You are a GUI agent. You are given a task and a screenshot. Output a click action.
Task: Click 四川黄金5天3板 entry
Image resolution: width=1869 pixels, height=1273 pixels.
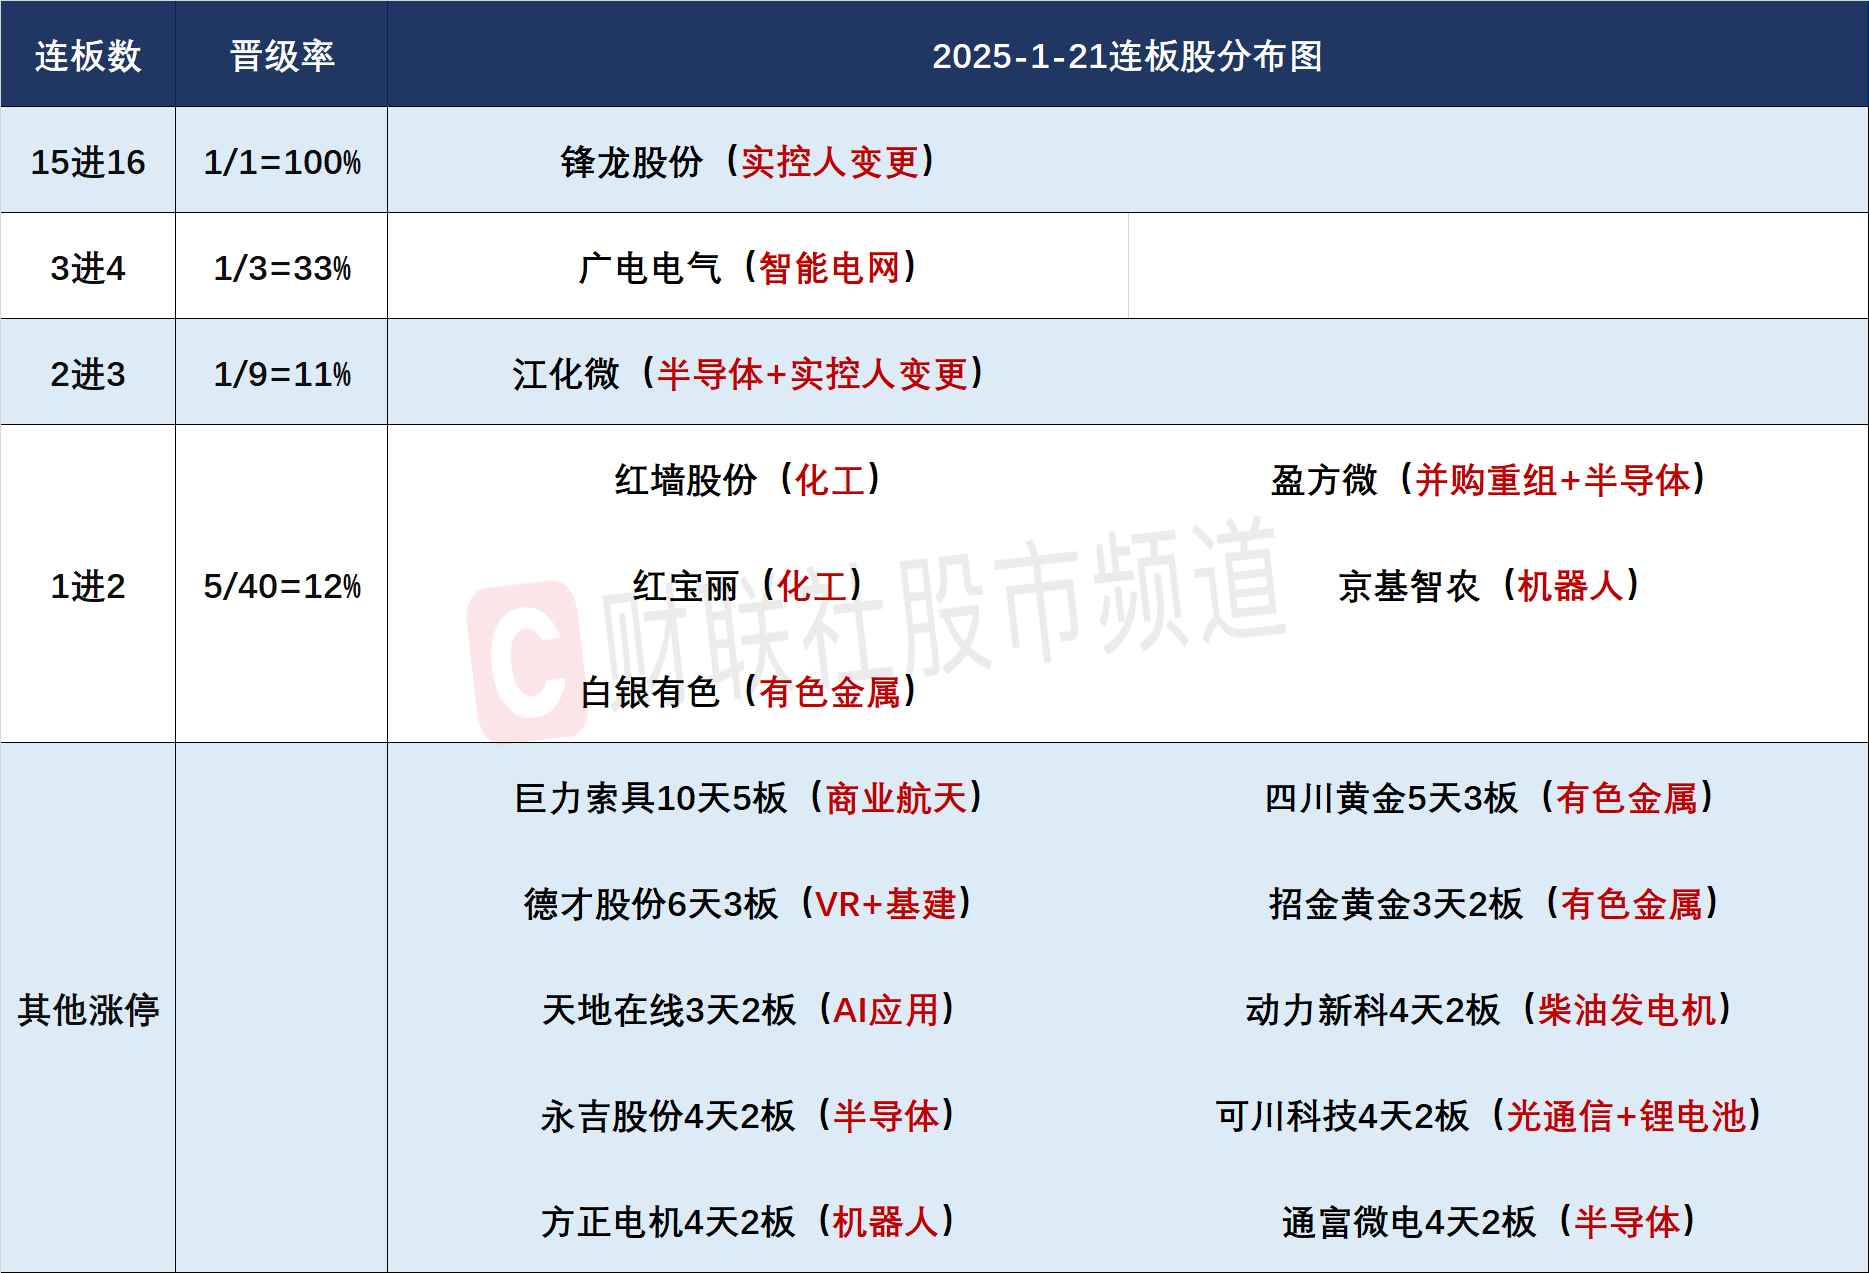coord(1489,798)
